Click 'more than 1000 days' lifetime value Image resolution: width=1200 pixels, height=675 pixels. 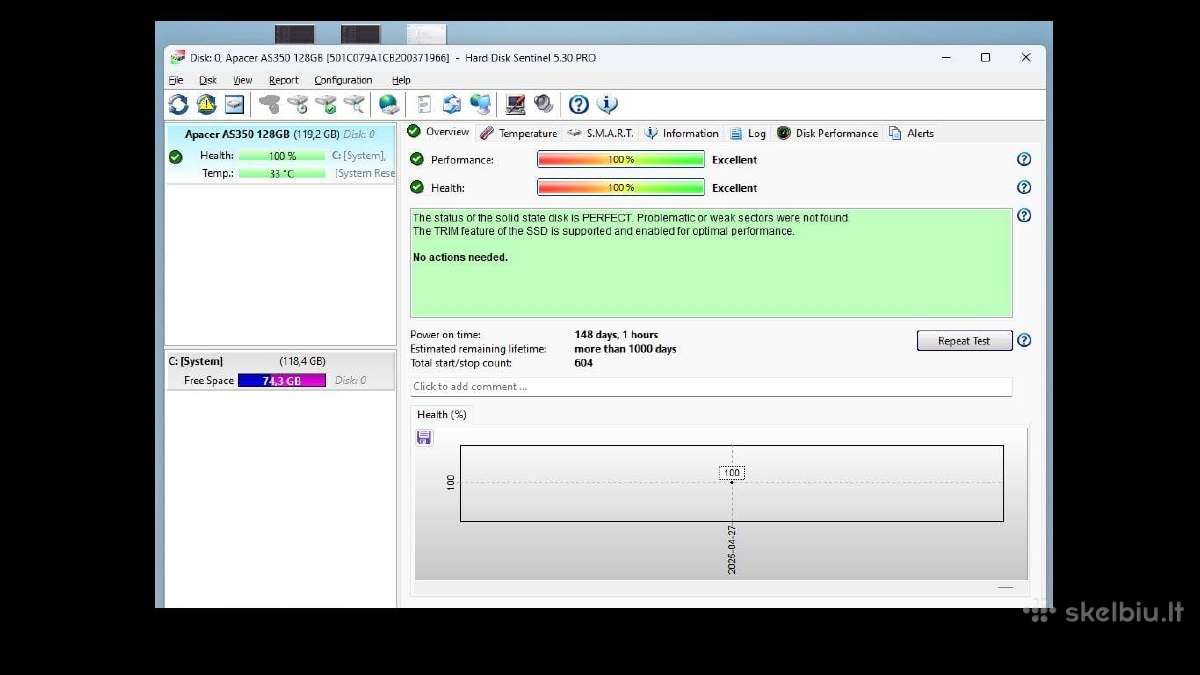625,349
